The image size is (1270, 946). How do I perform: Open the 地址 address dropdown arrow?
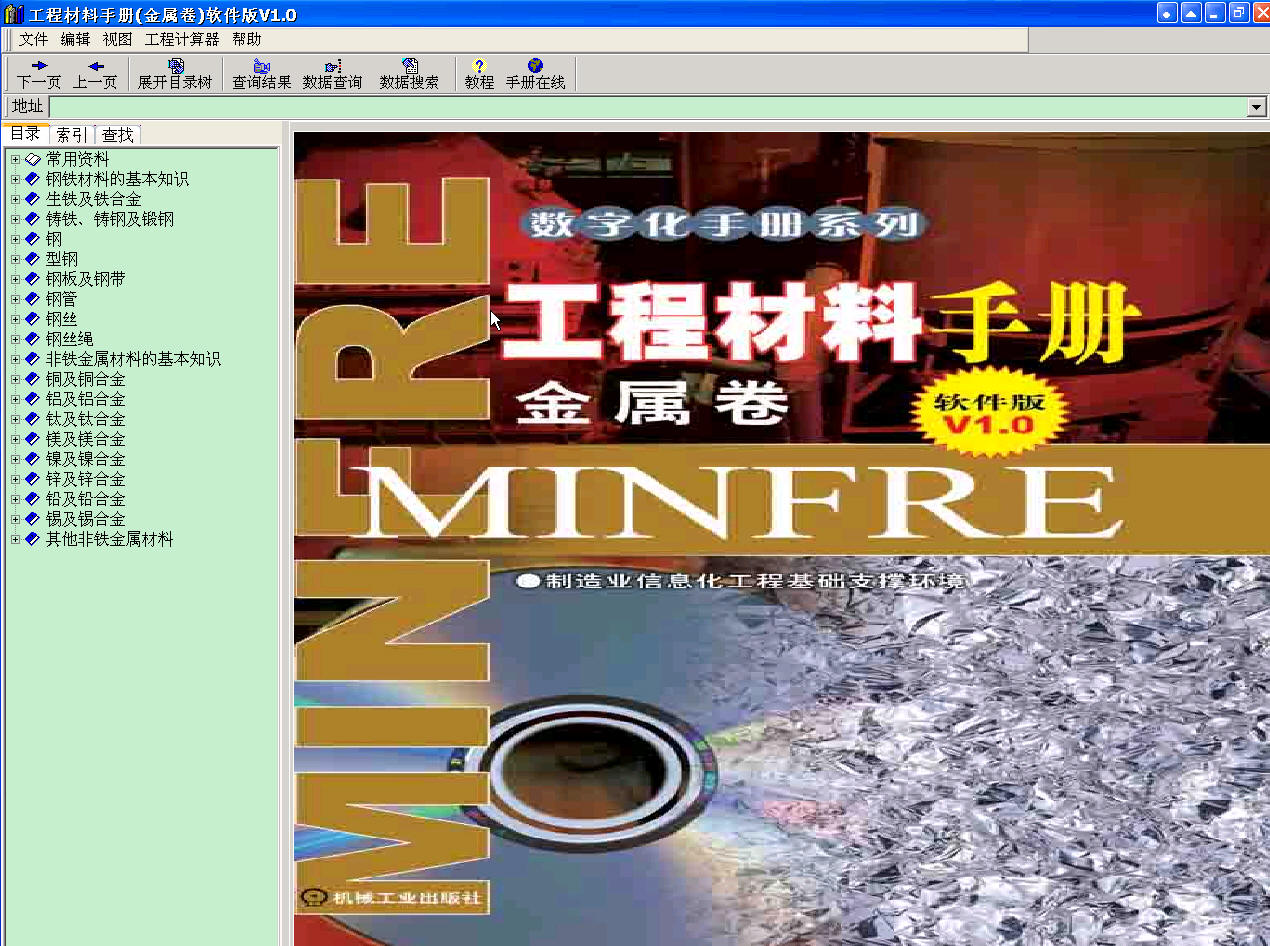pos(1257,107)
